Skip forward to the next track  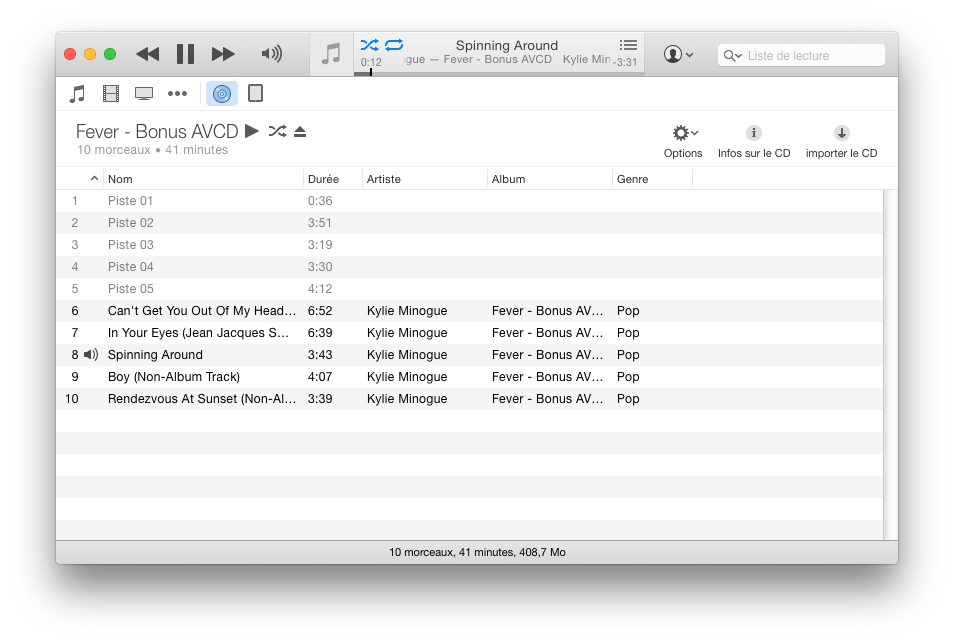[x=223, y=54]
